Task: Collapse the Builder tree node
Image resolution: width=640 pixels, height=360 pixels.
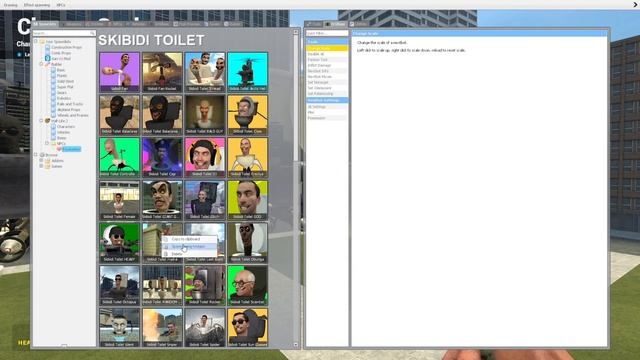Action: click(41, 64)
